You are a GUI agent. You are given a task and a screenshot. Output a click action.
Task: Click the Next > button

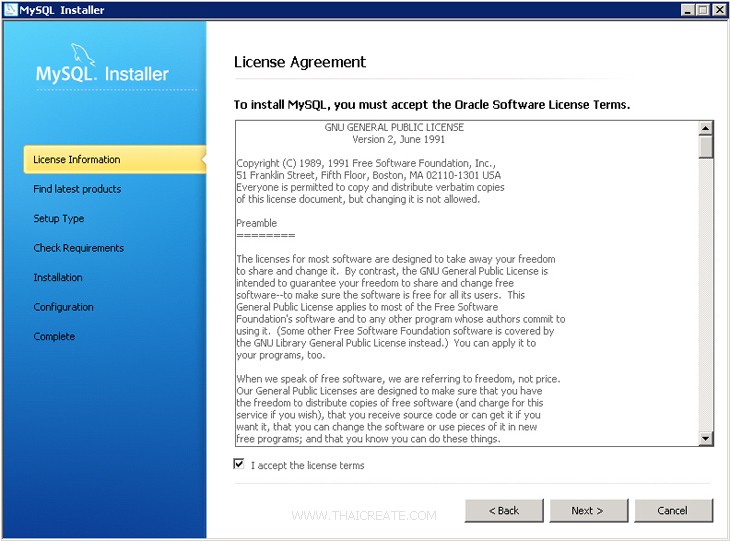pos(588,510)
